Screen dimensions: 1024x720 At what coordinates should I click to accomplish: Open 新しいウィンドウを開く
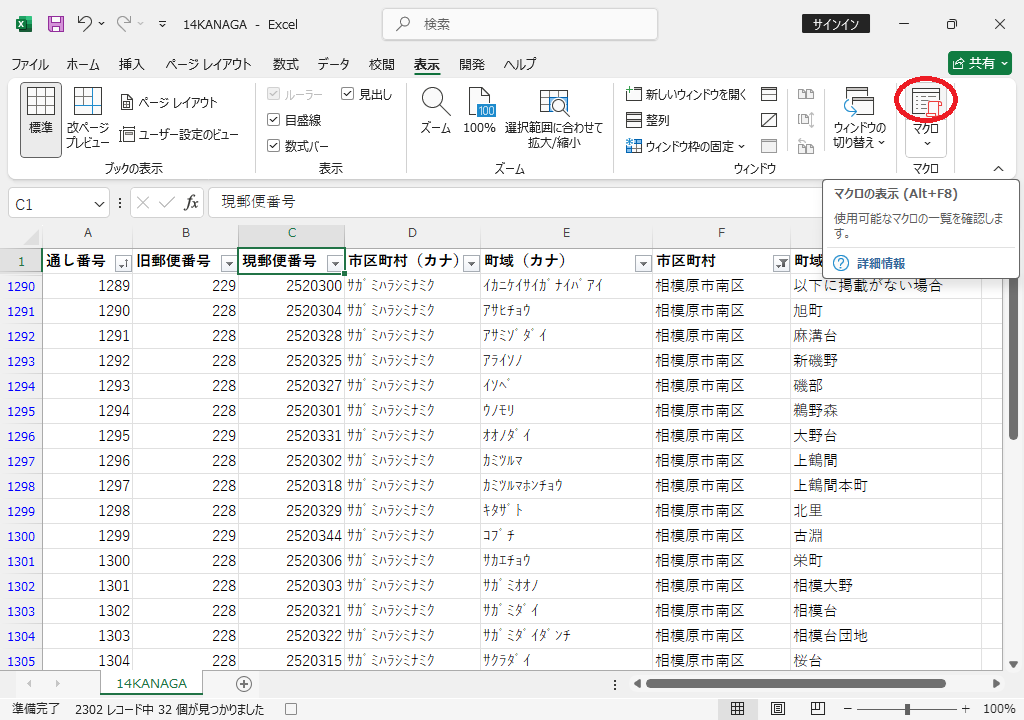[686, 94]
